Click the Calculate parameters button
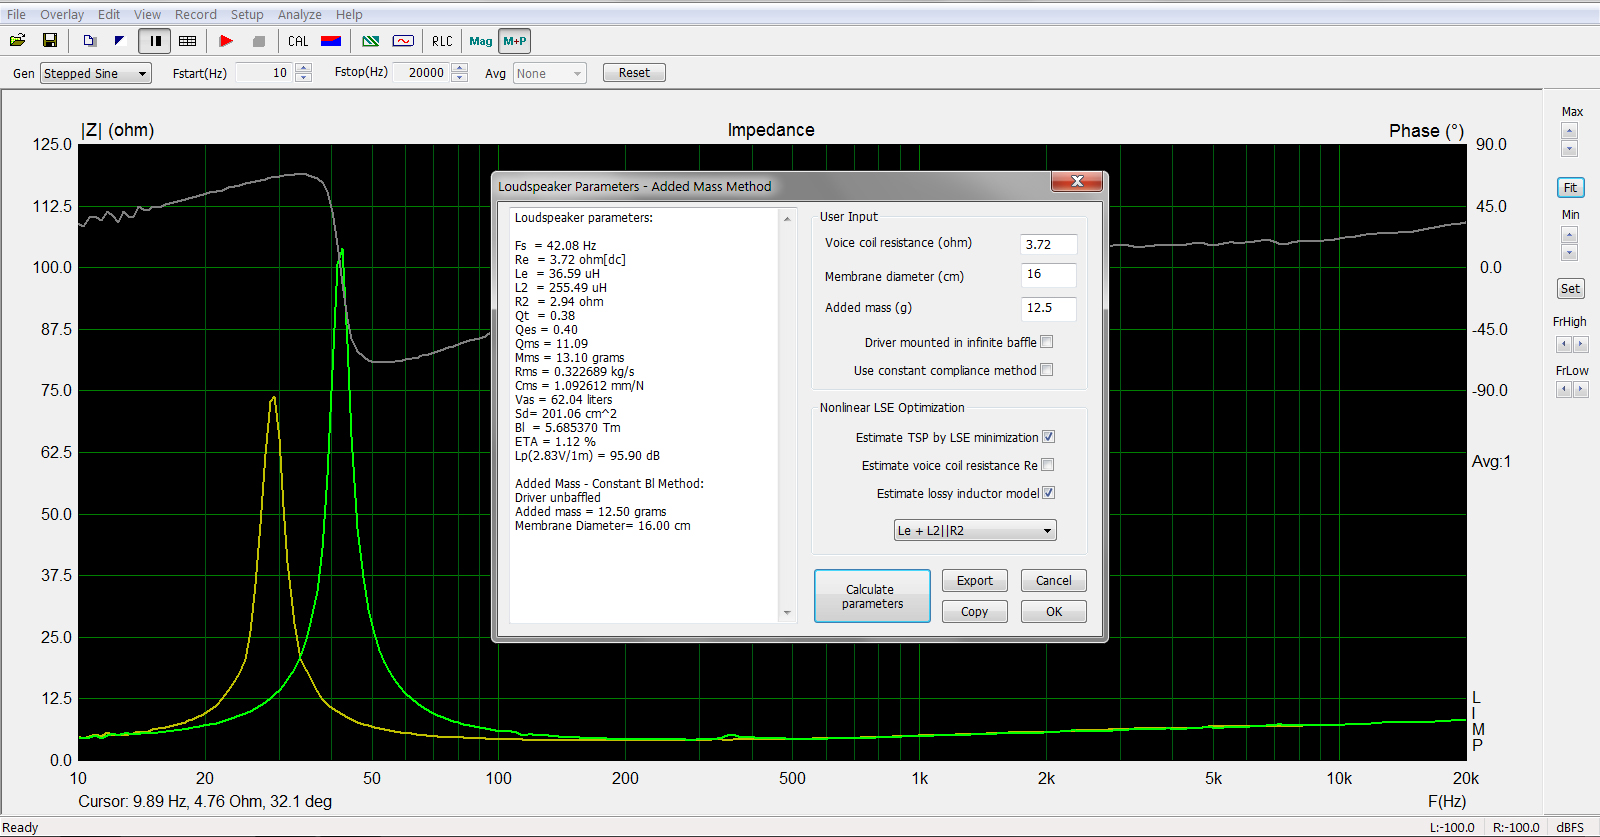This screenshot has width=1600, height=837. point(872,596)
